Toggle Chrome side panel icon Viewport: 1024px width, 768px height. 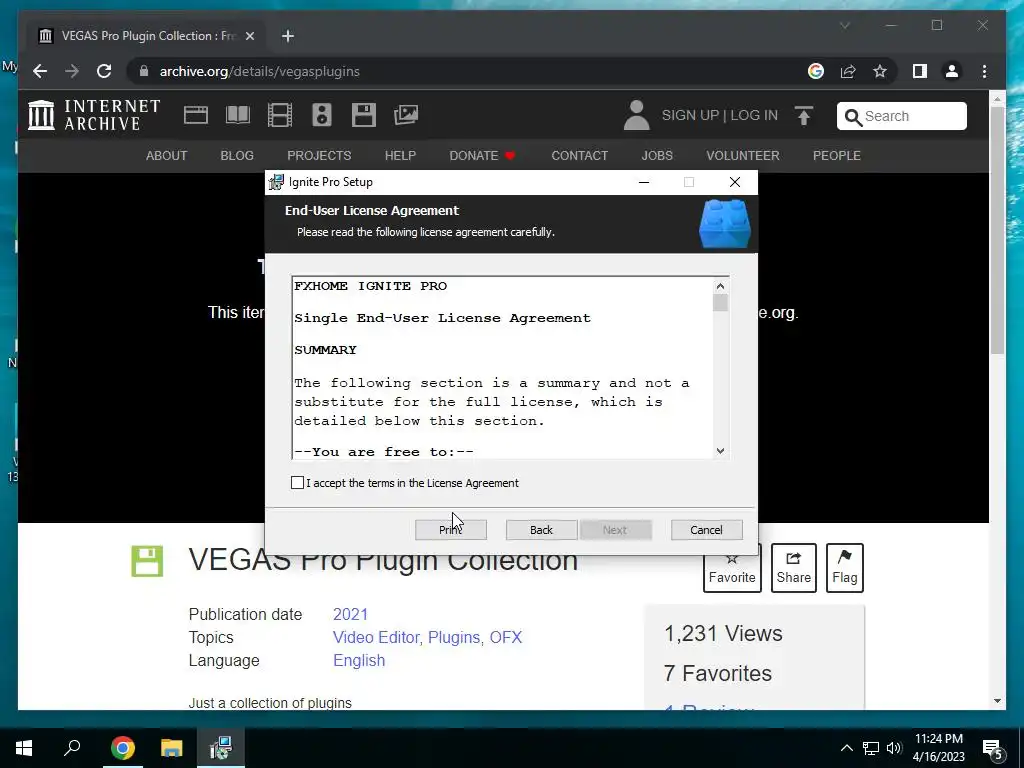(x=920, y=71)
